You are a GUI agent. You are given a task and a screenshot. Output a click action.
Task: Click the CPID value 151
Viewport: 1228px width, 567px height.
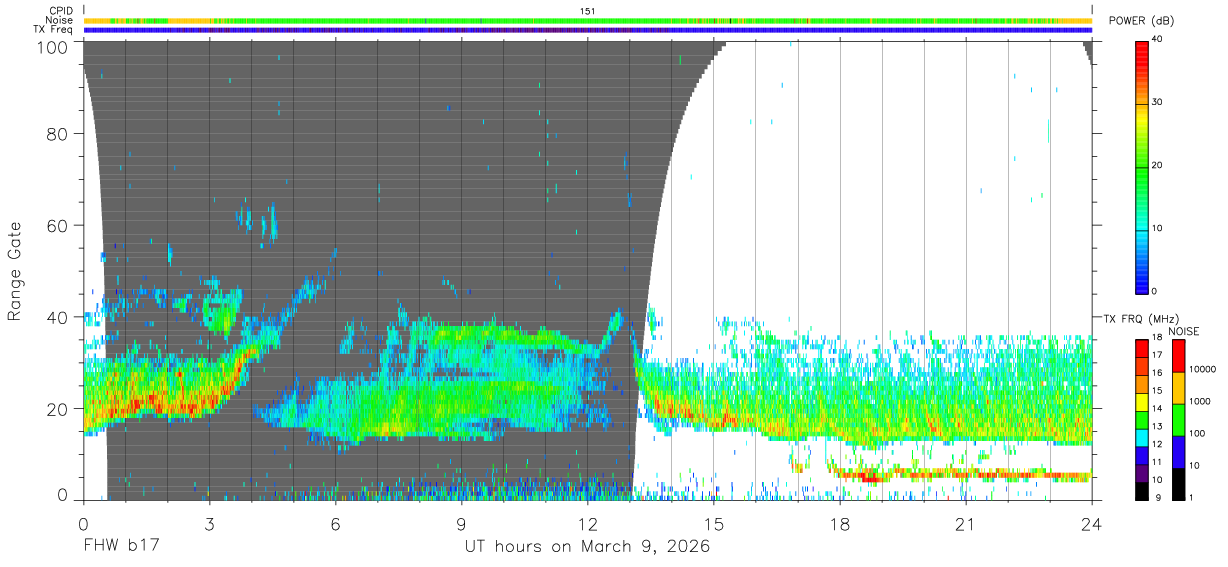588,11
